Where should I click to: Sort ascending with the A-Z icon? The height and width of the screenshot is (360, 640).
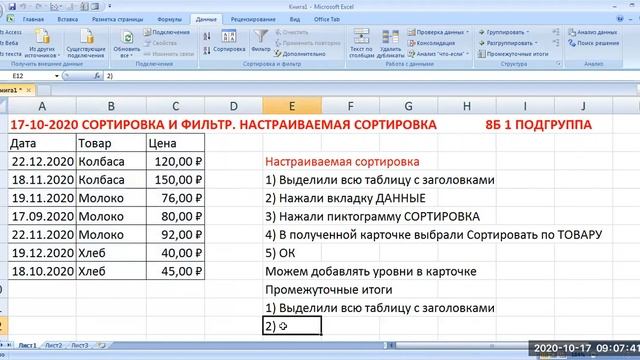point(207,36)
